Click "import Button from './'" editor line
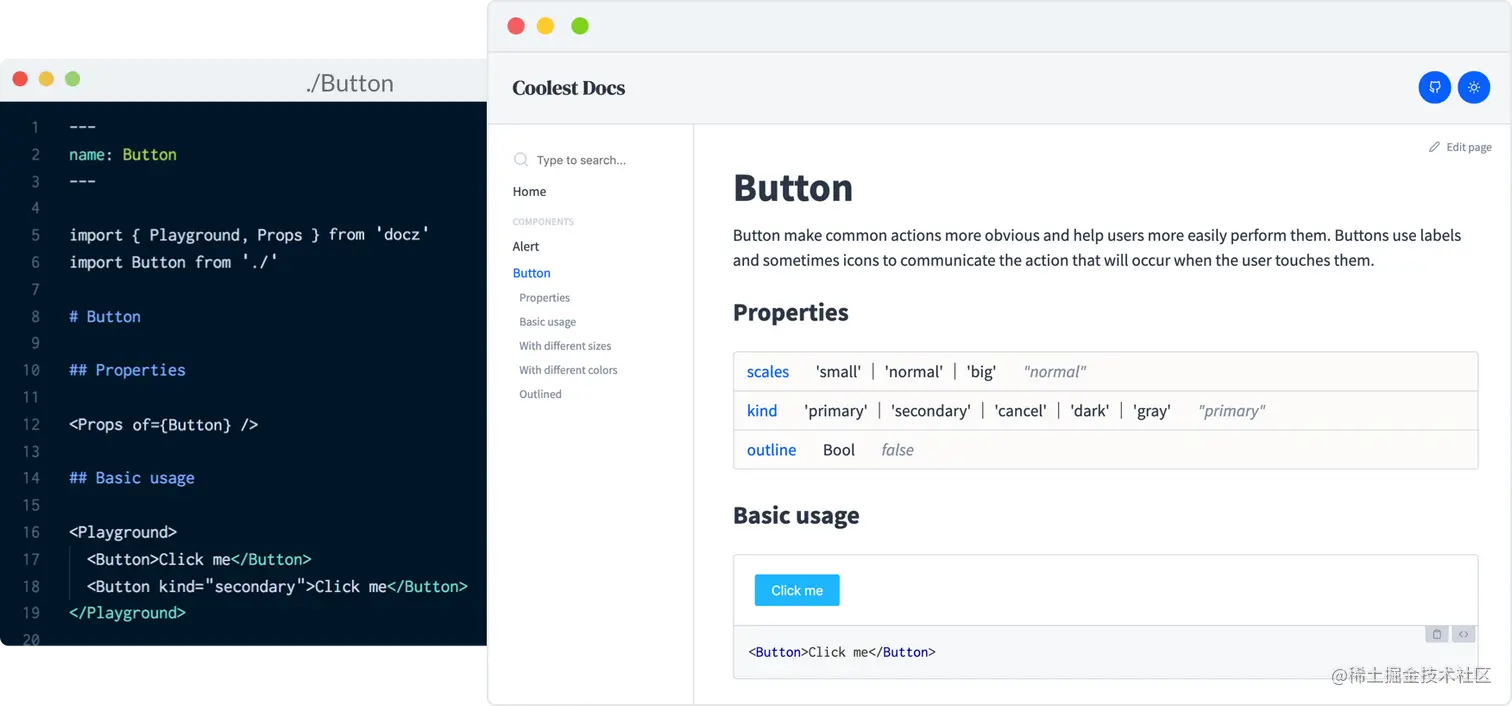1512x706 pixels. coord(173,262)
